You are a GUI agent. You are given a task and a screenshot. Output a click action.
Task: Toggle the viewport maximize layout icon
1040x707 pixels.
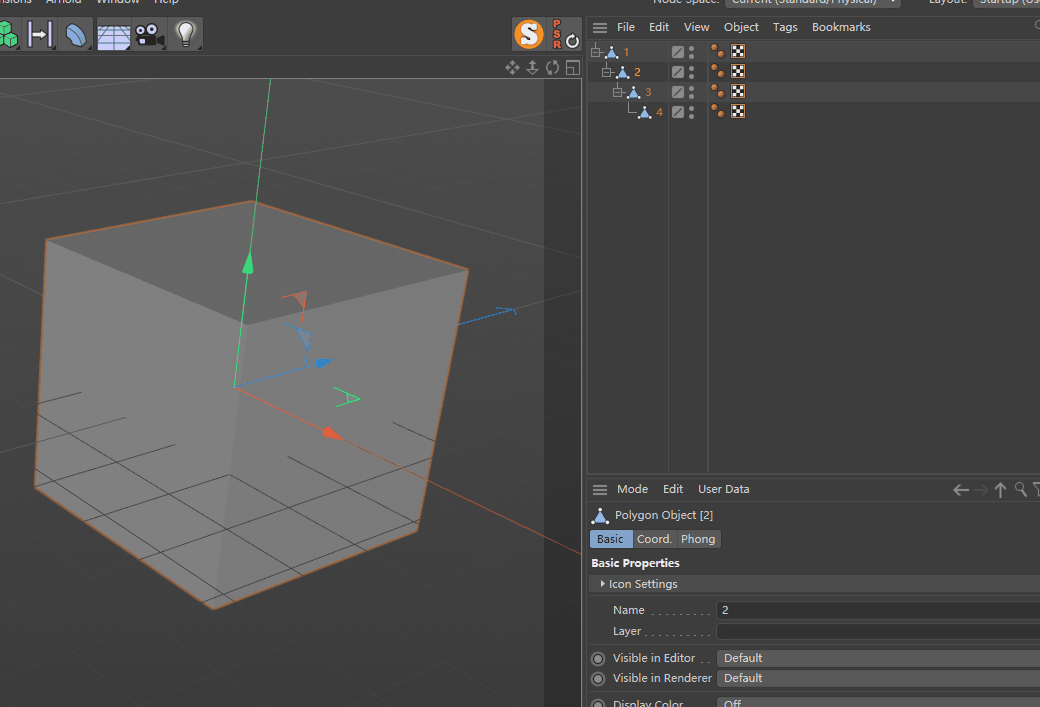573,68
